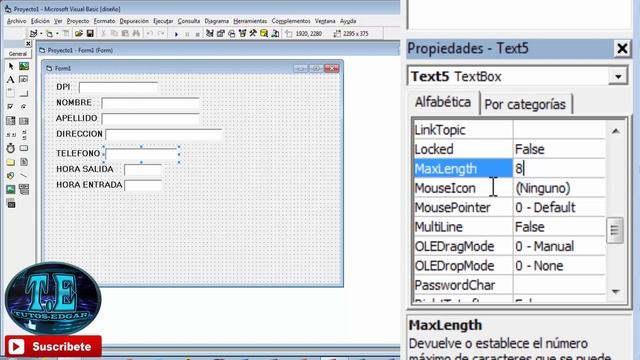The width and height of the screenshot is (640, 360).
Task: Select the TextBox tool in the toolbox
Action: click(24, 80)
